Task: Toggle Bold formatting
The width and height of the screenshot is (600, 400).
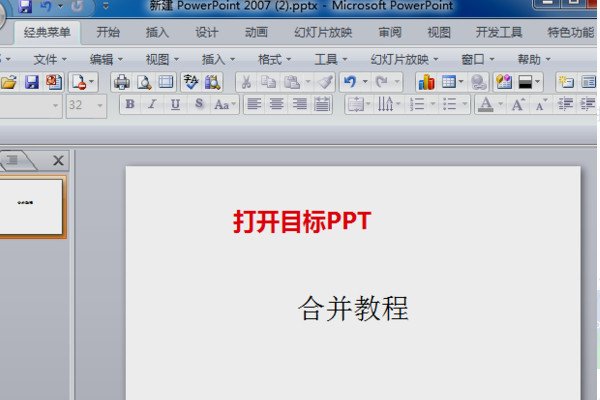Action: tap(130, 104)
